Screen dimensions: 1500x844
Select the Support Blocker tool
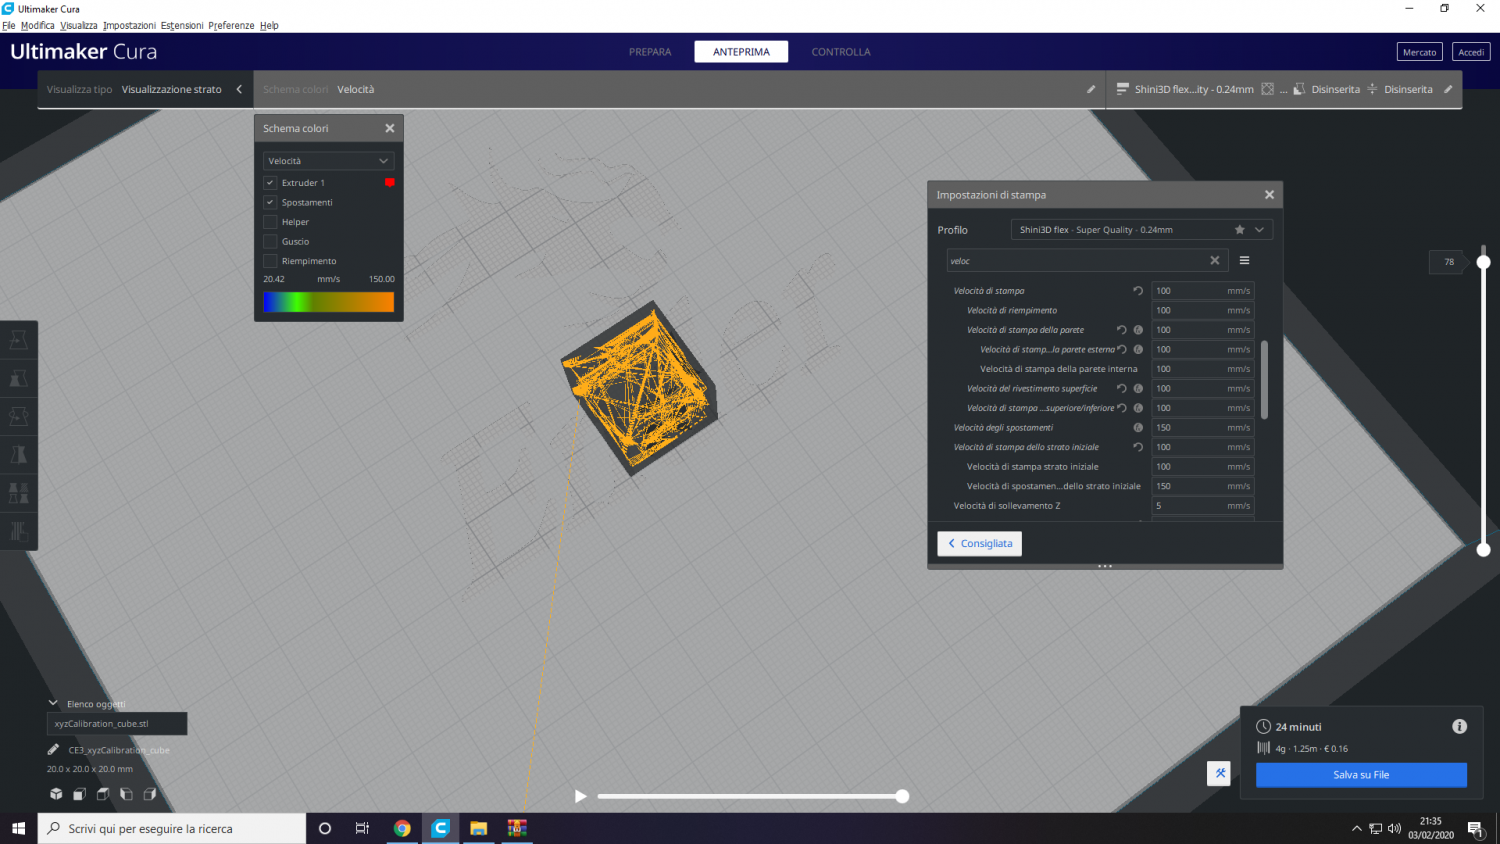coord(19,530)
